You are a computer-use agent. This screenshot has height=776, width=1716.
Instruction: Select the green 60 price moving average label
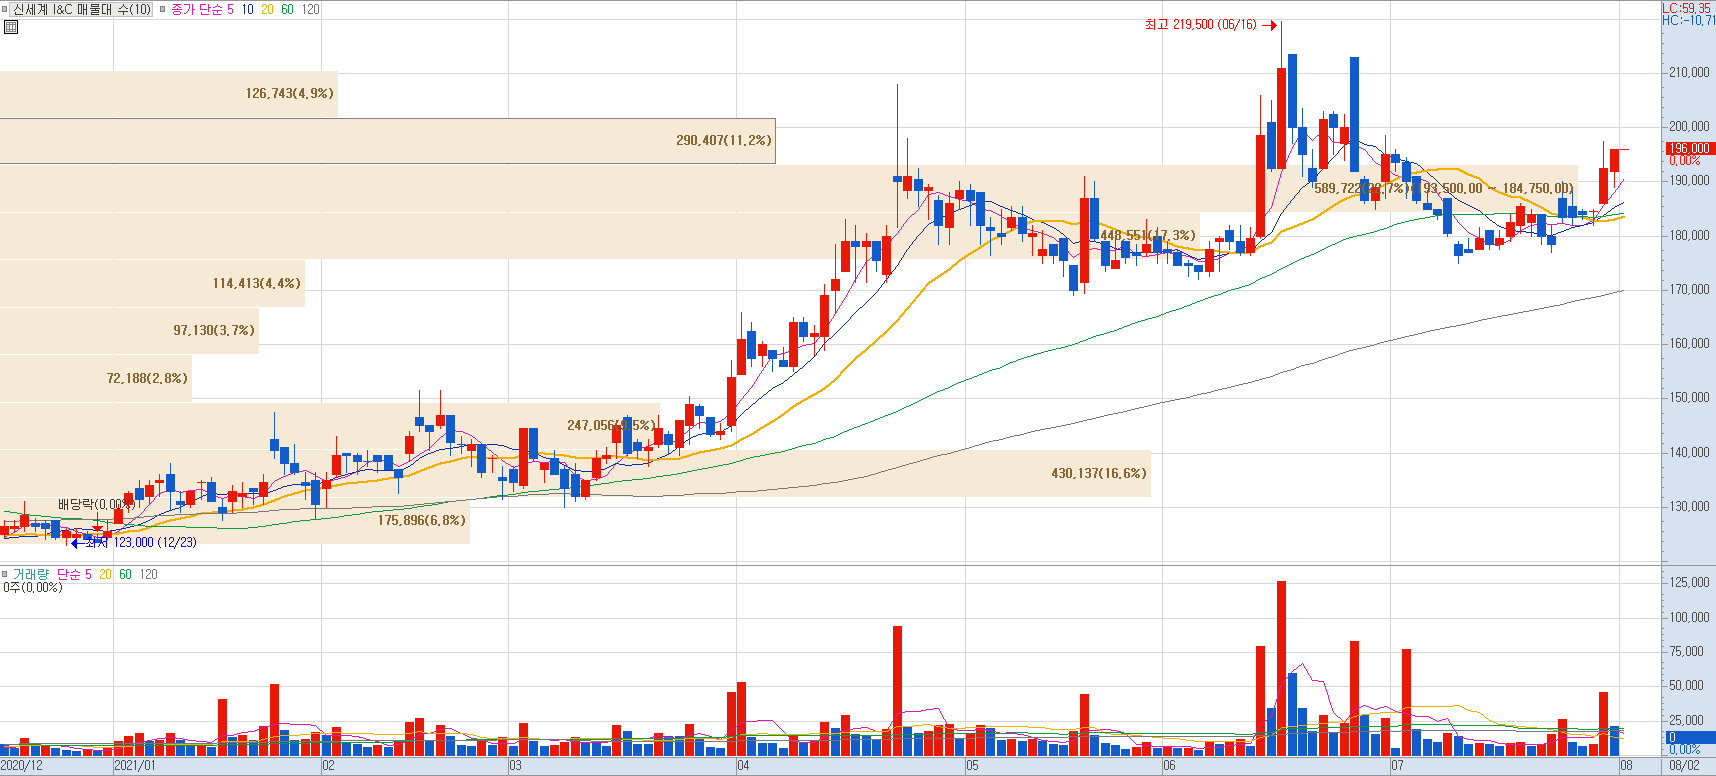point(287,9)
